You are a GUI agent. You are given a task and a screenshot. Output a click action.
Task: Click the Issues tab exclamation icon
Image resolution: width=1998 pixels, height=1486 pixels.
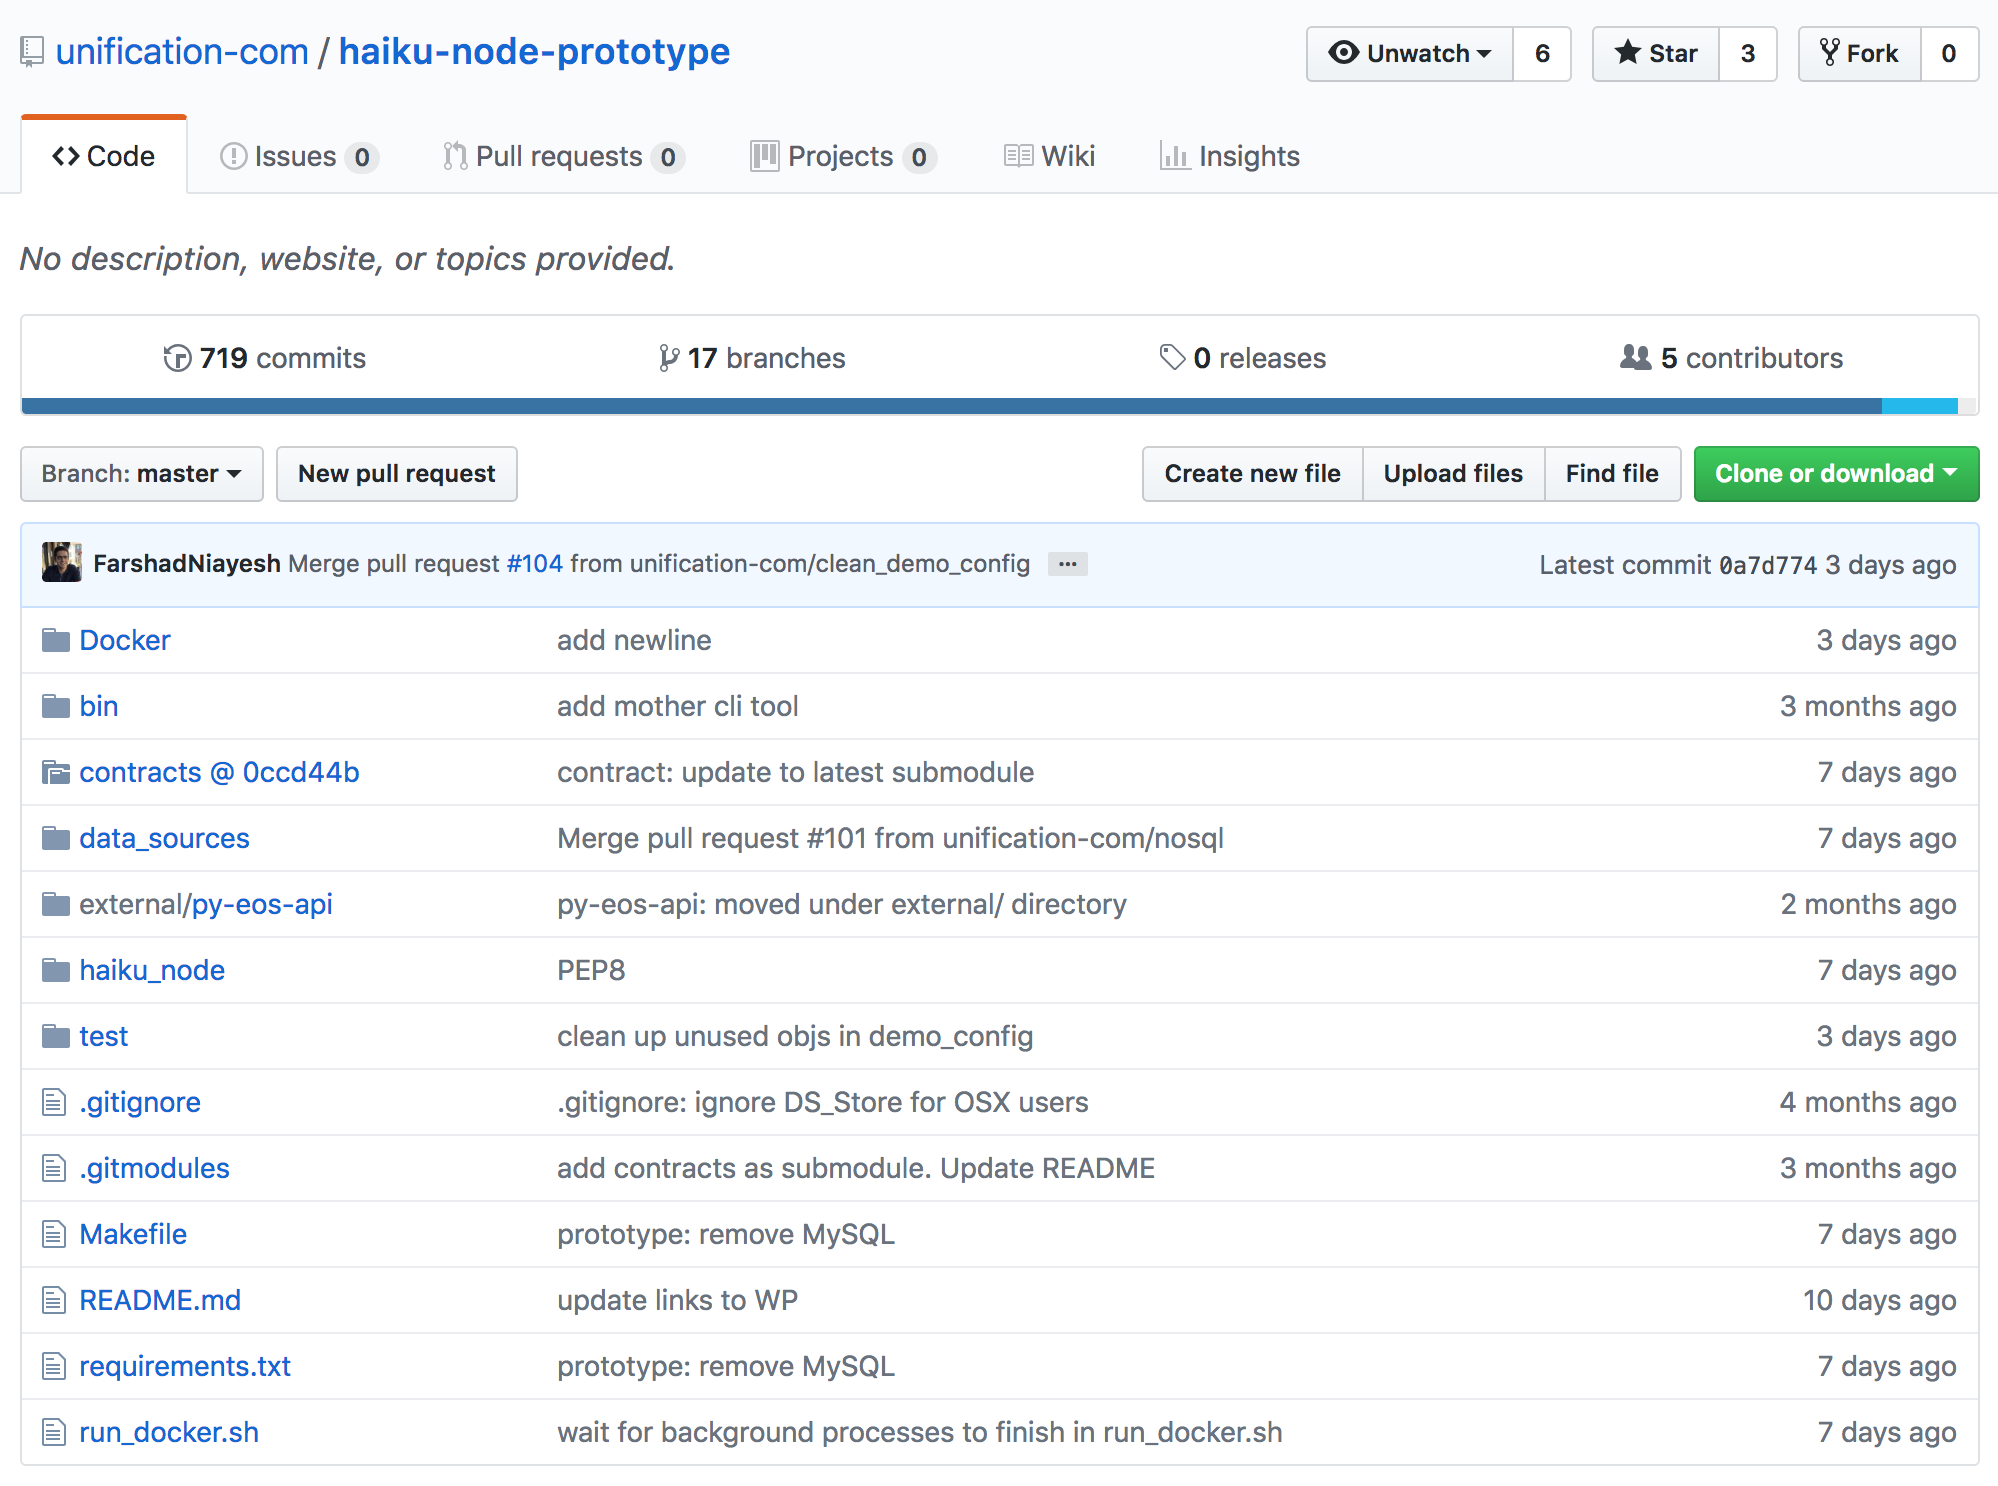(x=233, y=156)
